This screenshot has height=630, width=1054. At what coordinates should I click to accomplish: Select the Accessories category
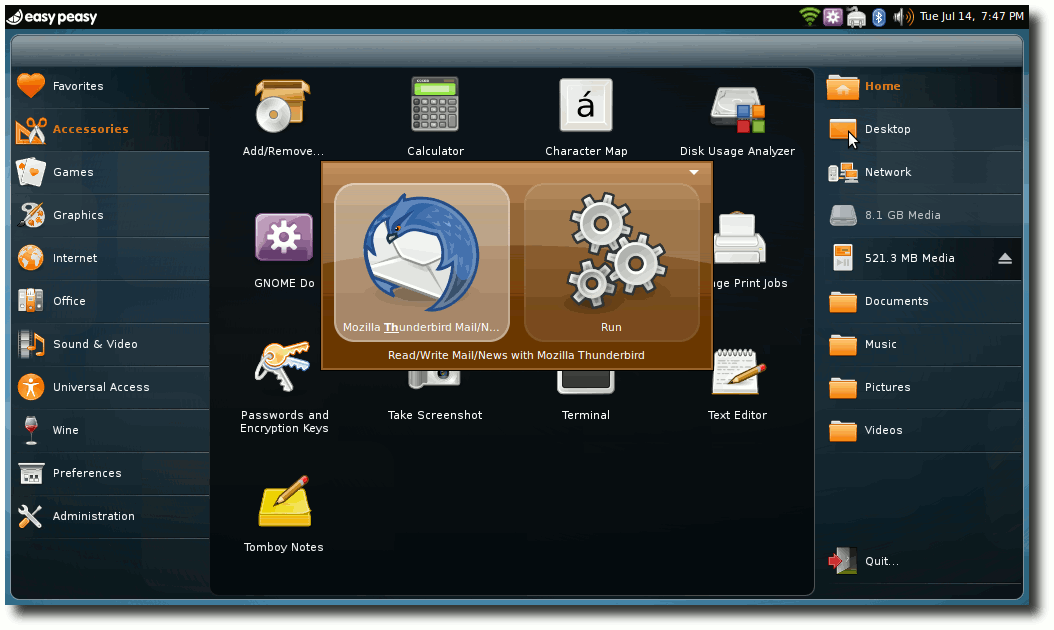coord(111,129)
